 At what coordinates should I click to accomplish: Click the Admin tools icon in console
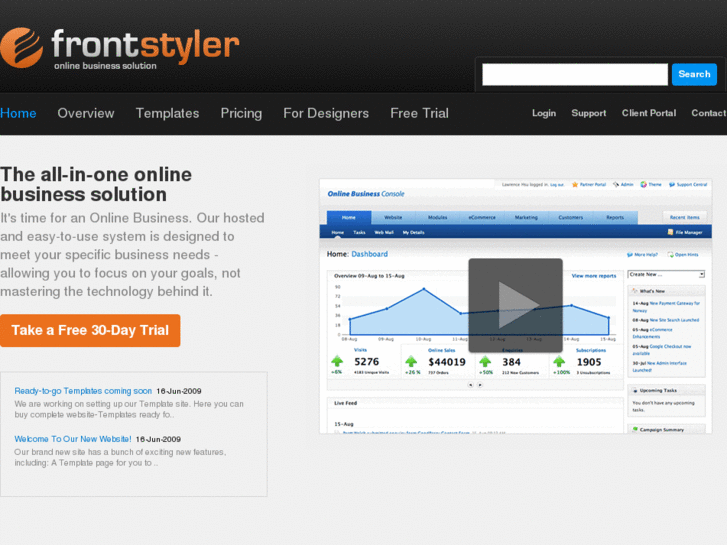(616, 185)
